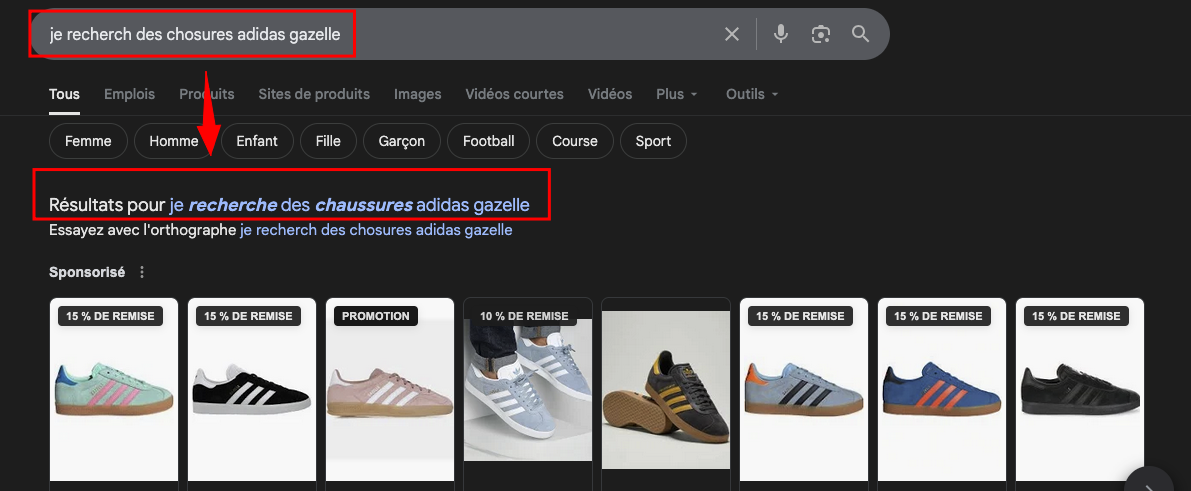
Task: Search original spelling 'je recherch des chosures'
Action: point(376,230)
